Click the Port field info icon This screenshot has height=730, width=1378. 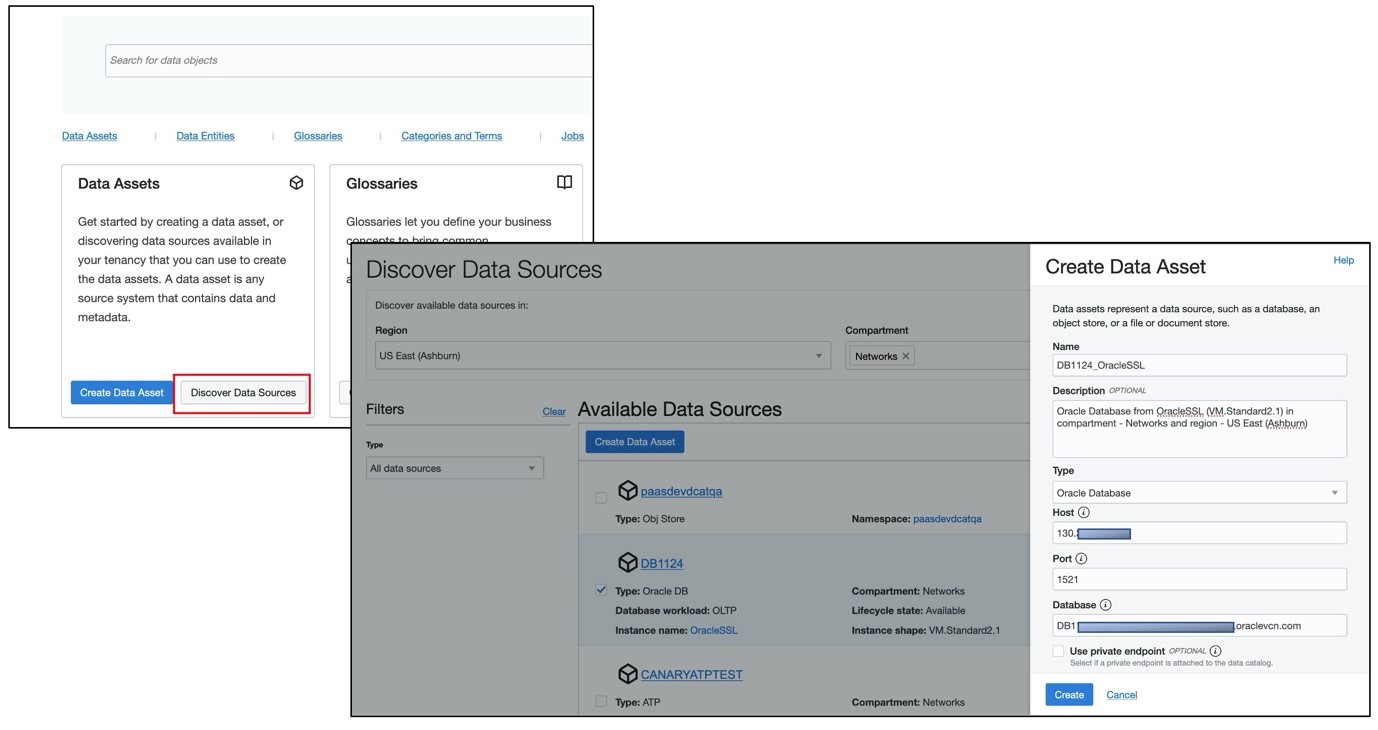click(x=1081, y=559)
